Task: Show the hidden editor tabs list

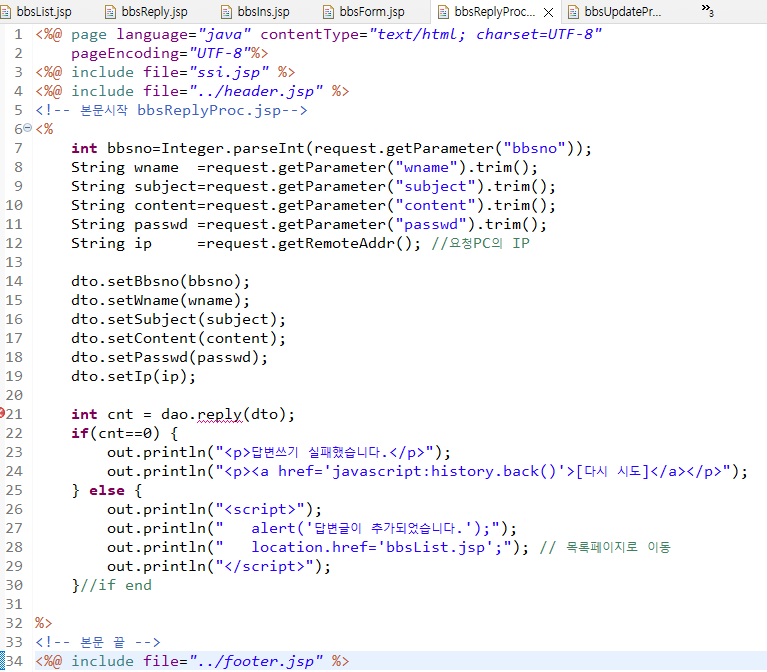Action: [707, 10]
